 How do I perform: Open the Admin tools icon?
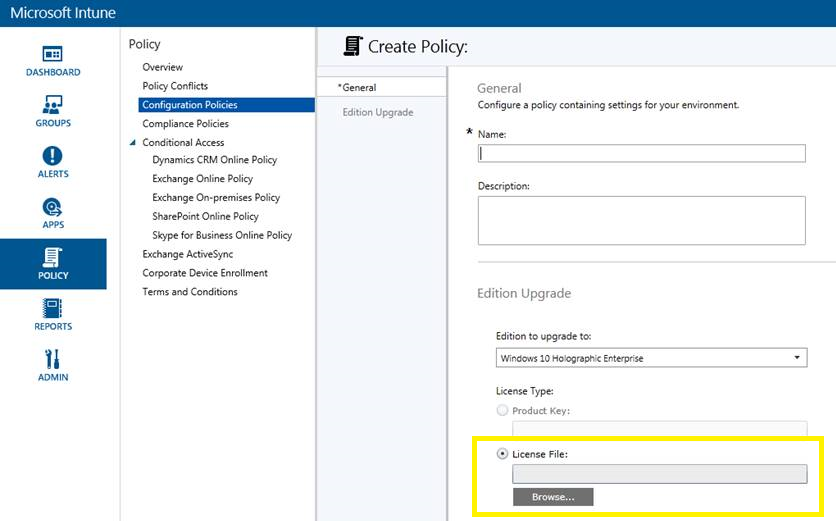pyautogui.click(x=53, y=359)
